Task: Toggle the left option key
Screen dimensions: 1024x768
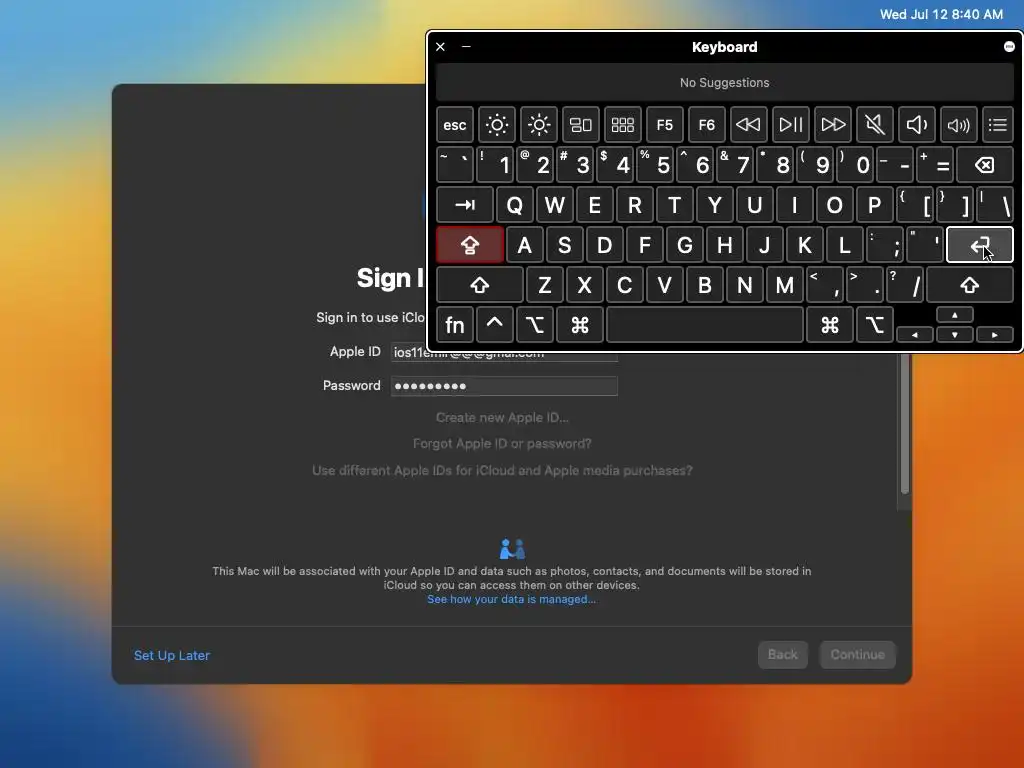Action: pyautogui.click(x=535, y=325)
